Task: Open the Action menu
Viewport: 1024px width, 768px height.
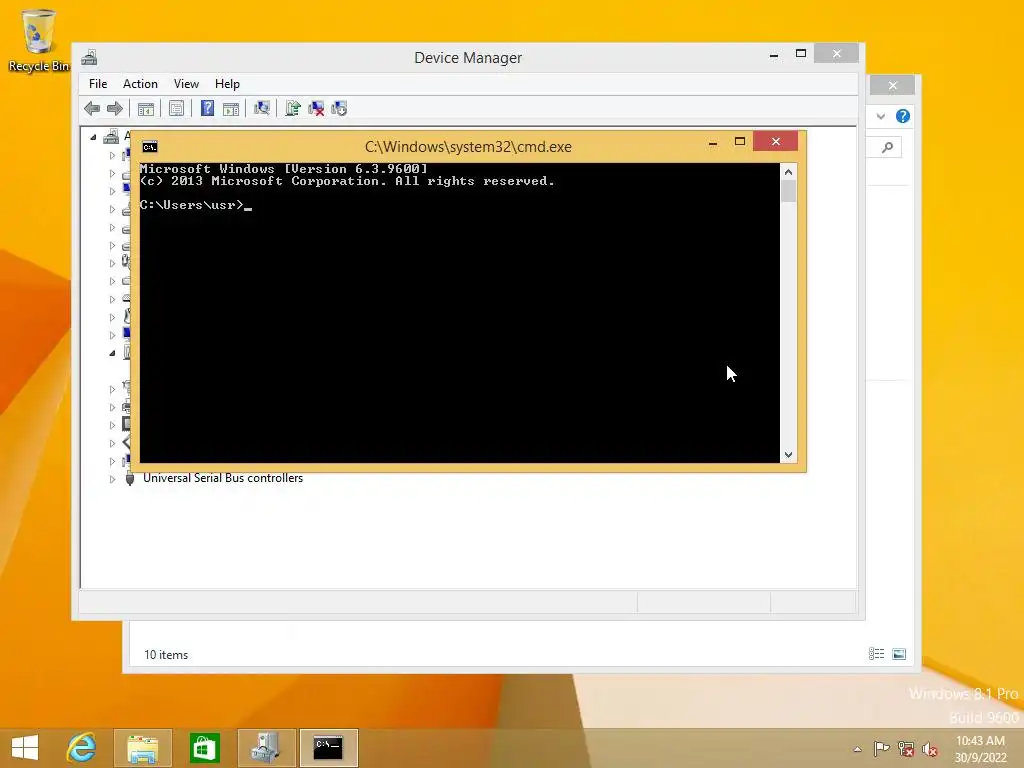Action: point(140,84)
